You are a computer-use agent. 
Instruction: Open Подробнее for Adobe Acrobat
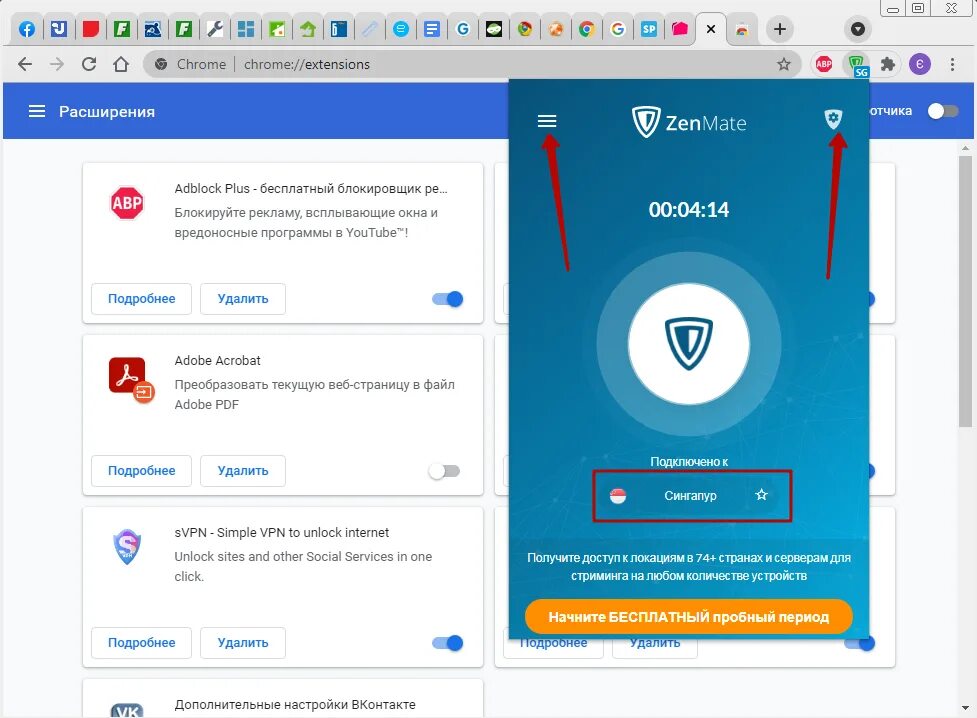(x=141, y=471)
